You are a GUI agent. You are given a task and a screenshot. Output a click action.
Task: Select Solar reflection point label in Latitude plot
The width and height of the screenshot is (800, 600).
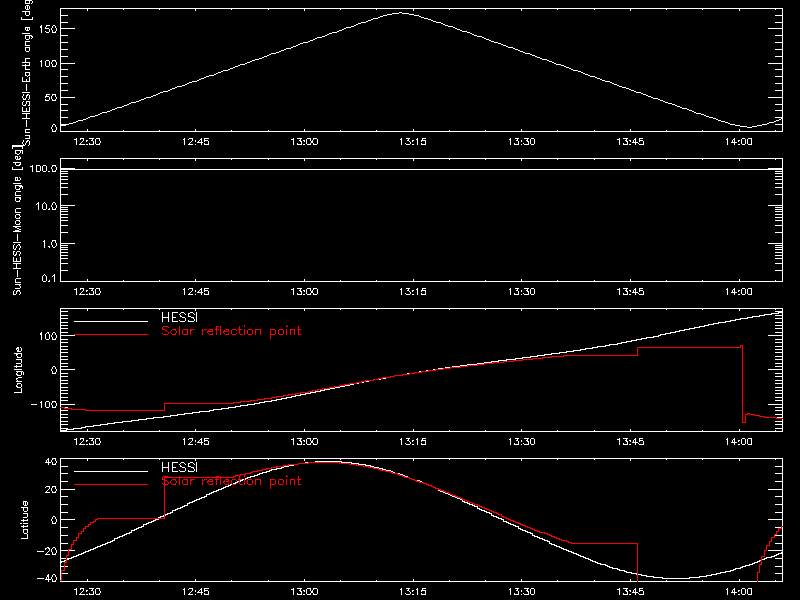tap(231, 481)
